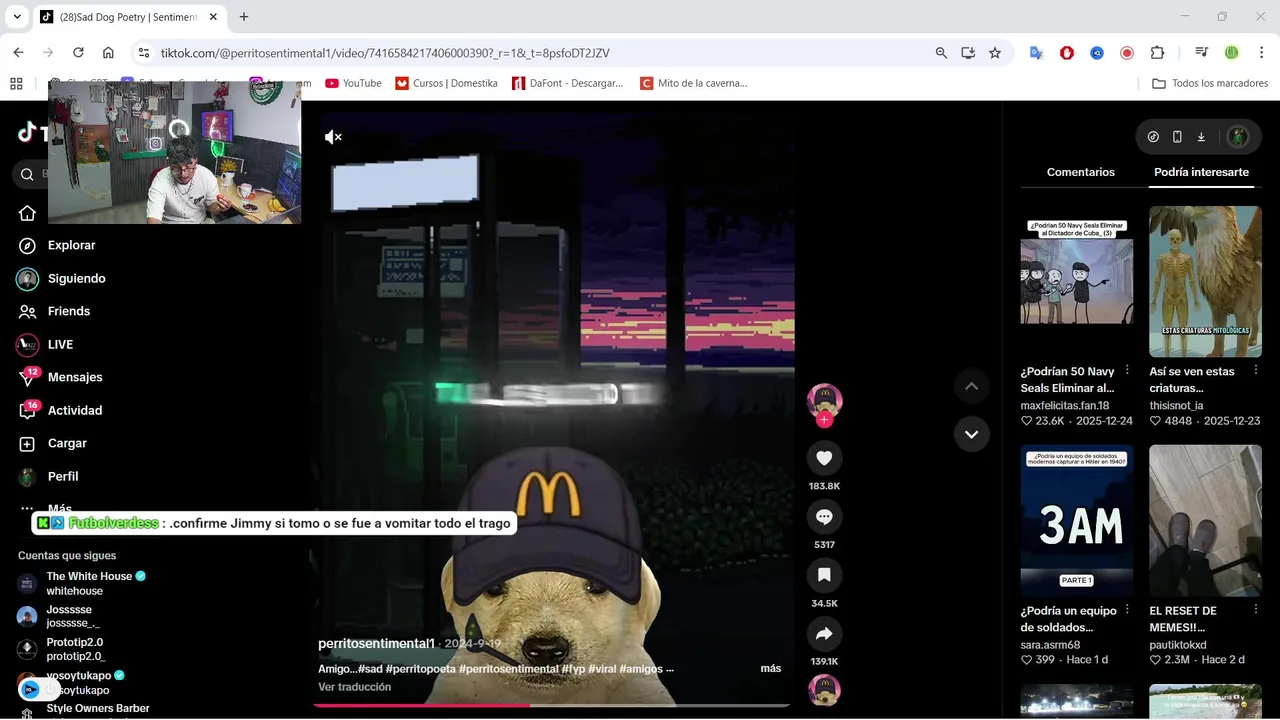The width and height of the screenshot is (1280, 720).
Task: Open LIVE in the sidebar
Action: click(60, 344)
